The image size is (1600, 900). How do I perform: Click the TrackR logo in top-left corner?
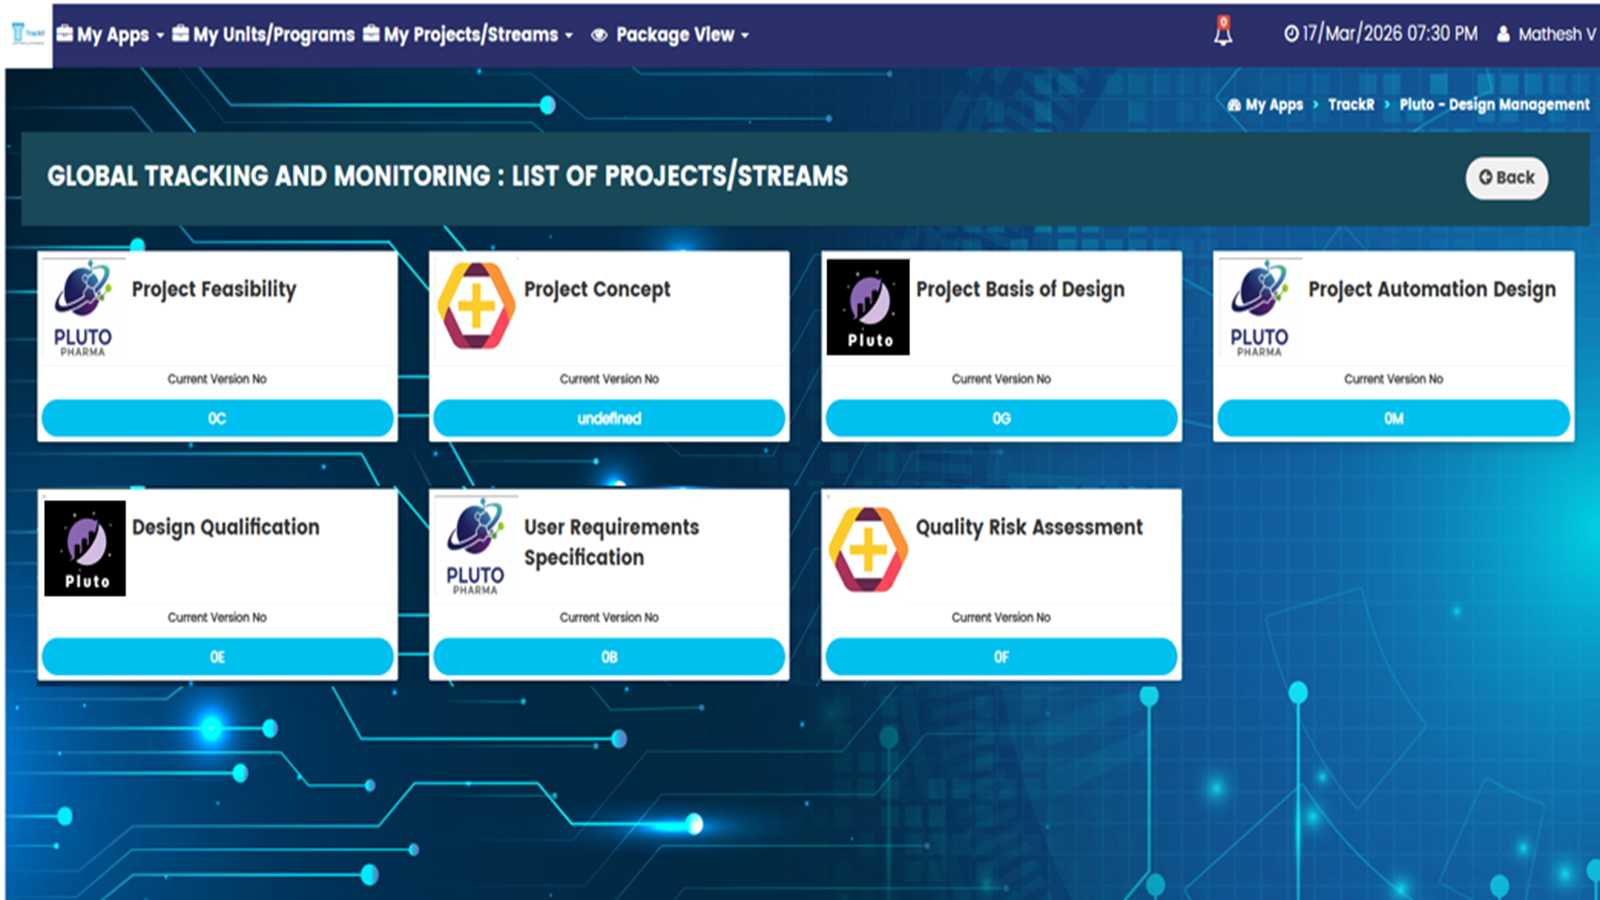(28, 34)
